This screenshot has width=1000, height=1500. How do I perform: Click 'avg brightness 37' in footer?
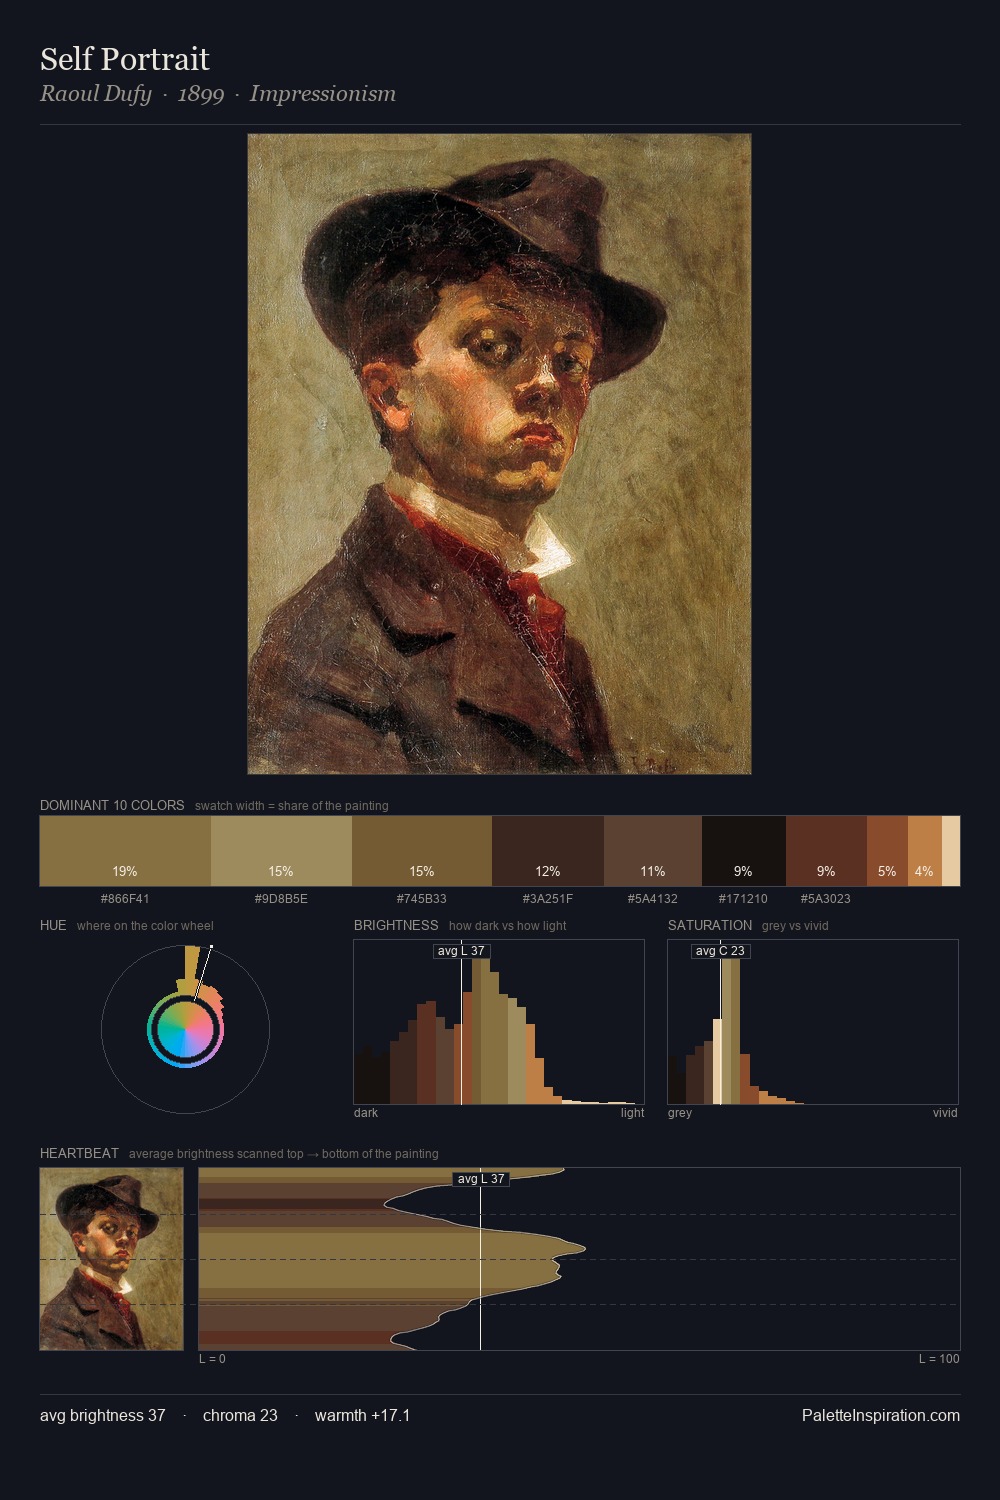(103, 1415)
